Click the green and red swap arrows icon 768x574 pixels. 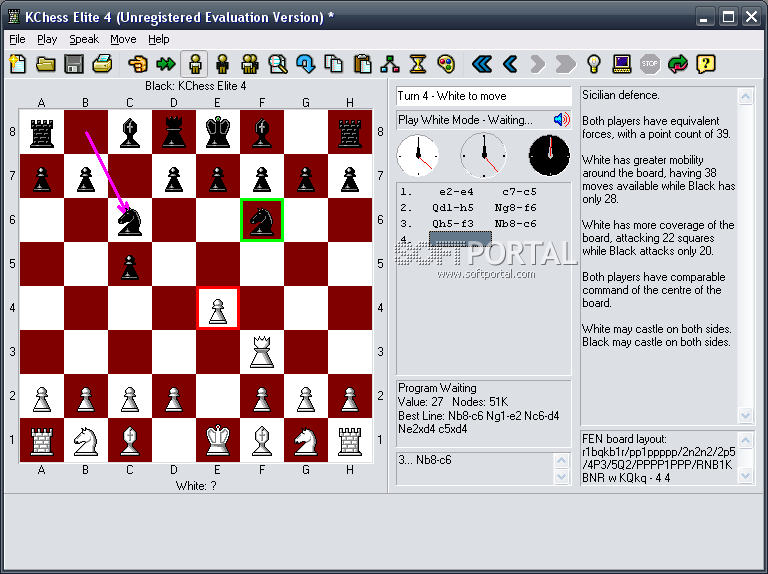[677, 64]
